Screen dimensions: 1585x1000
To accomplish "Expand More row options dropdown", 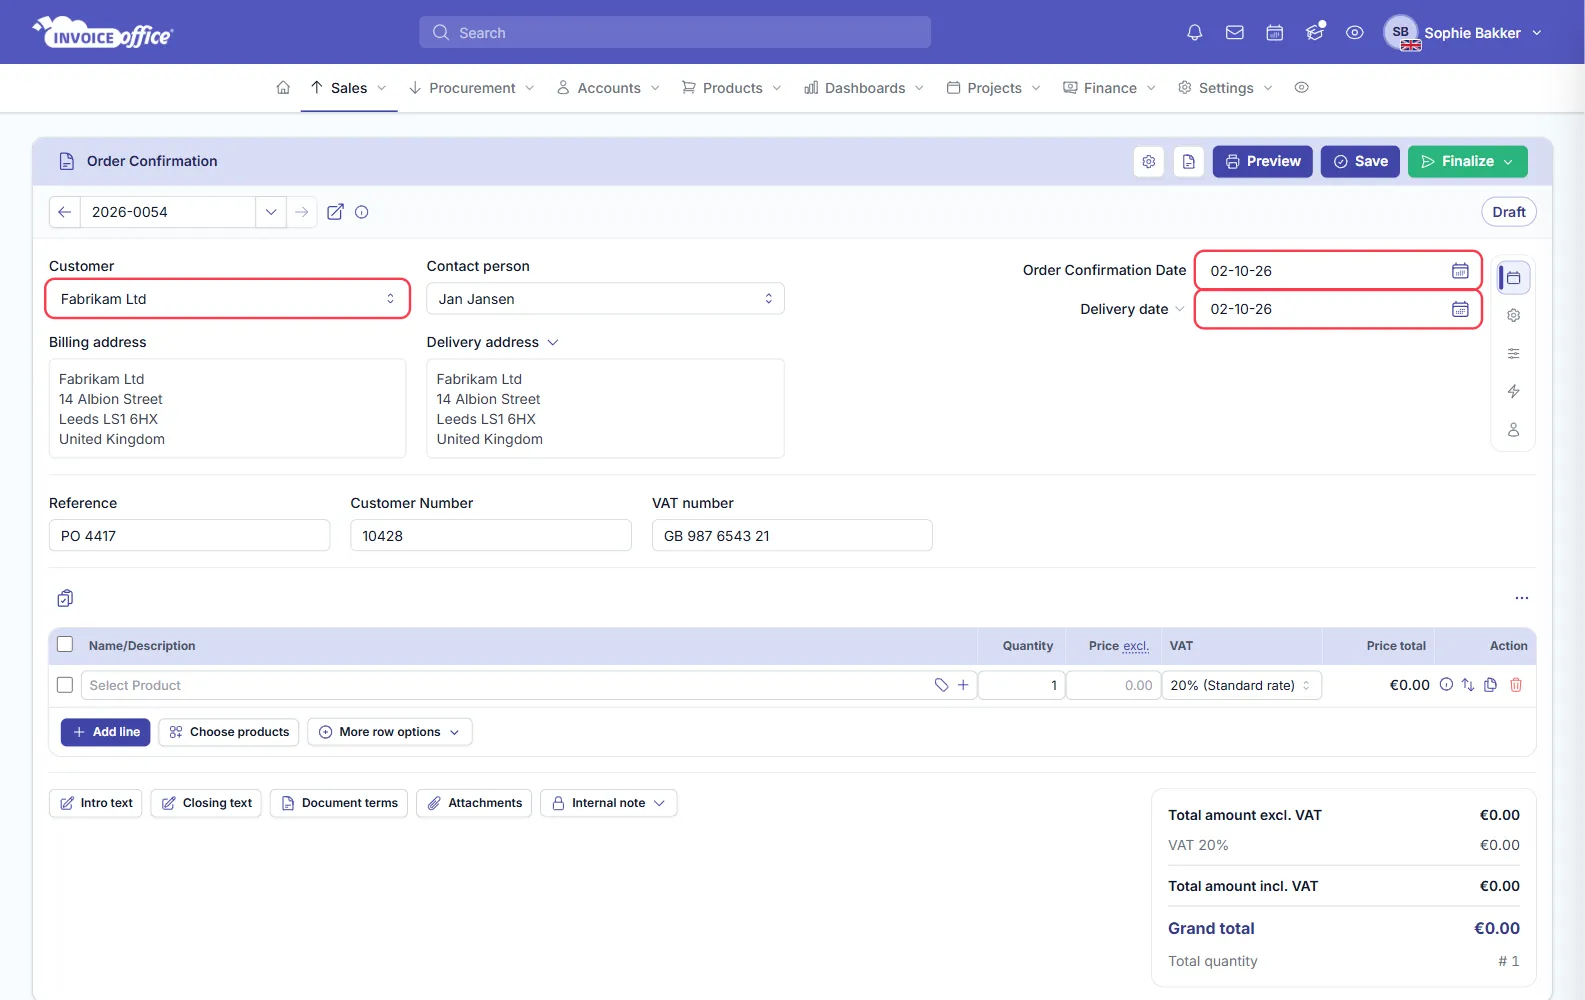I will tap(390, 732).
